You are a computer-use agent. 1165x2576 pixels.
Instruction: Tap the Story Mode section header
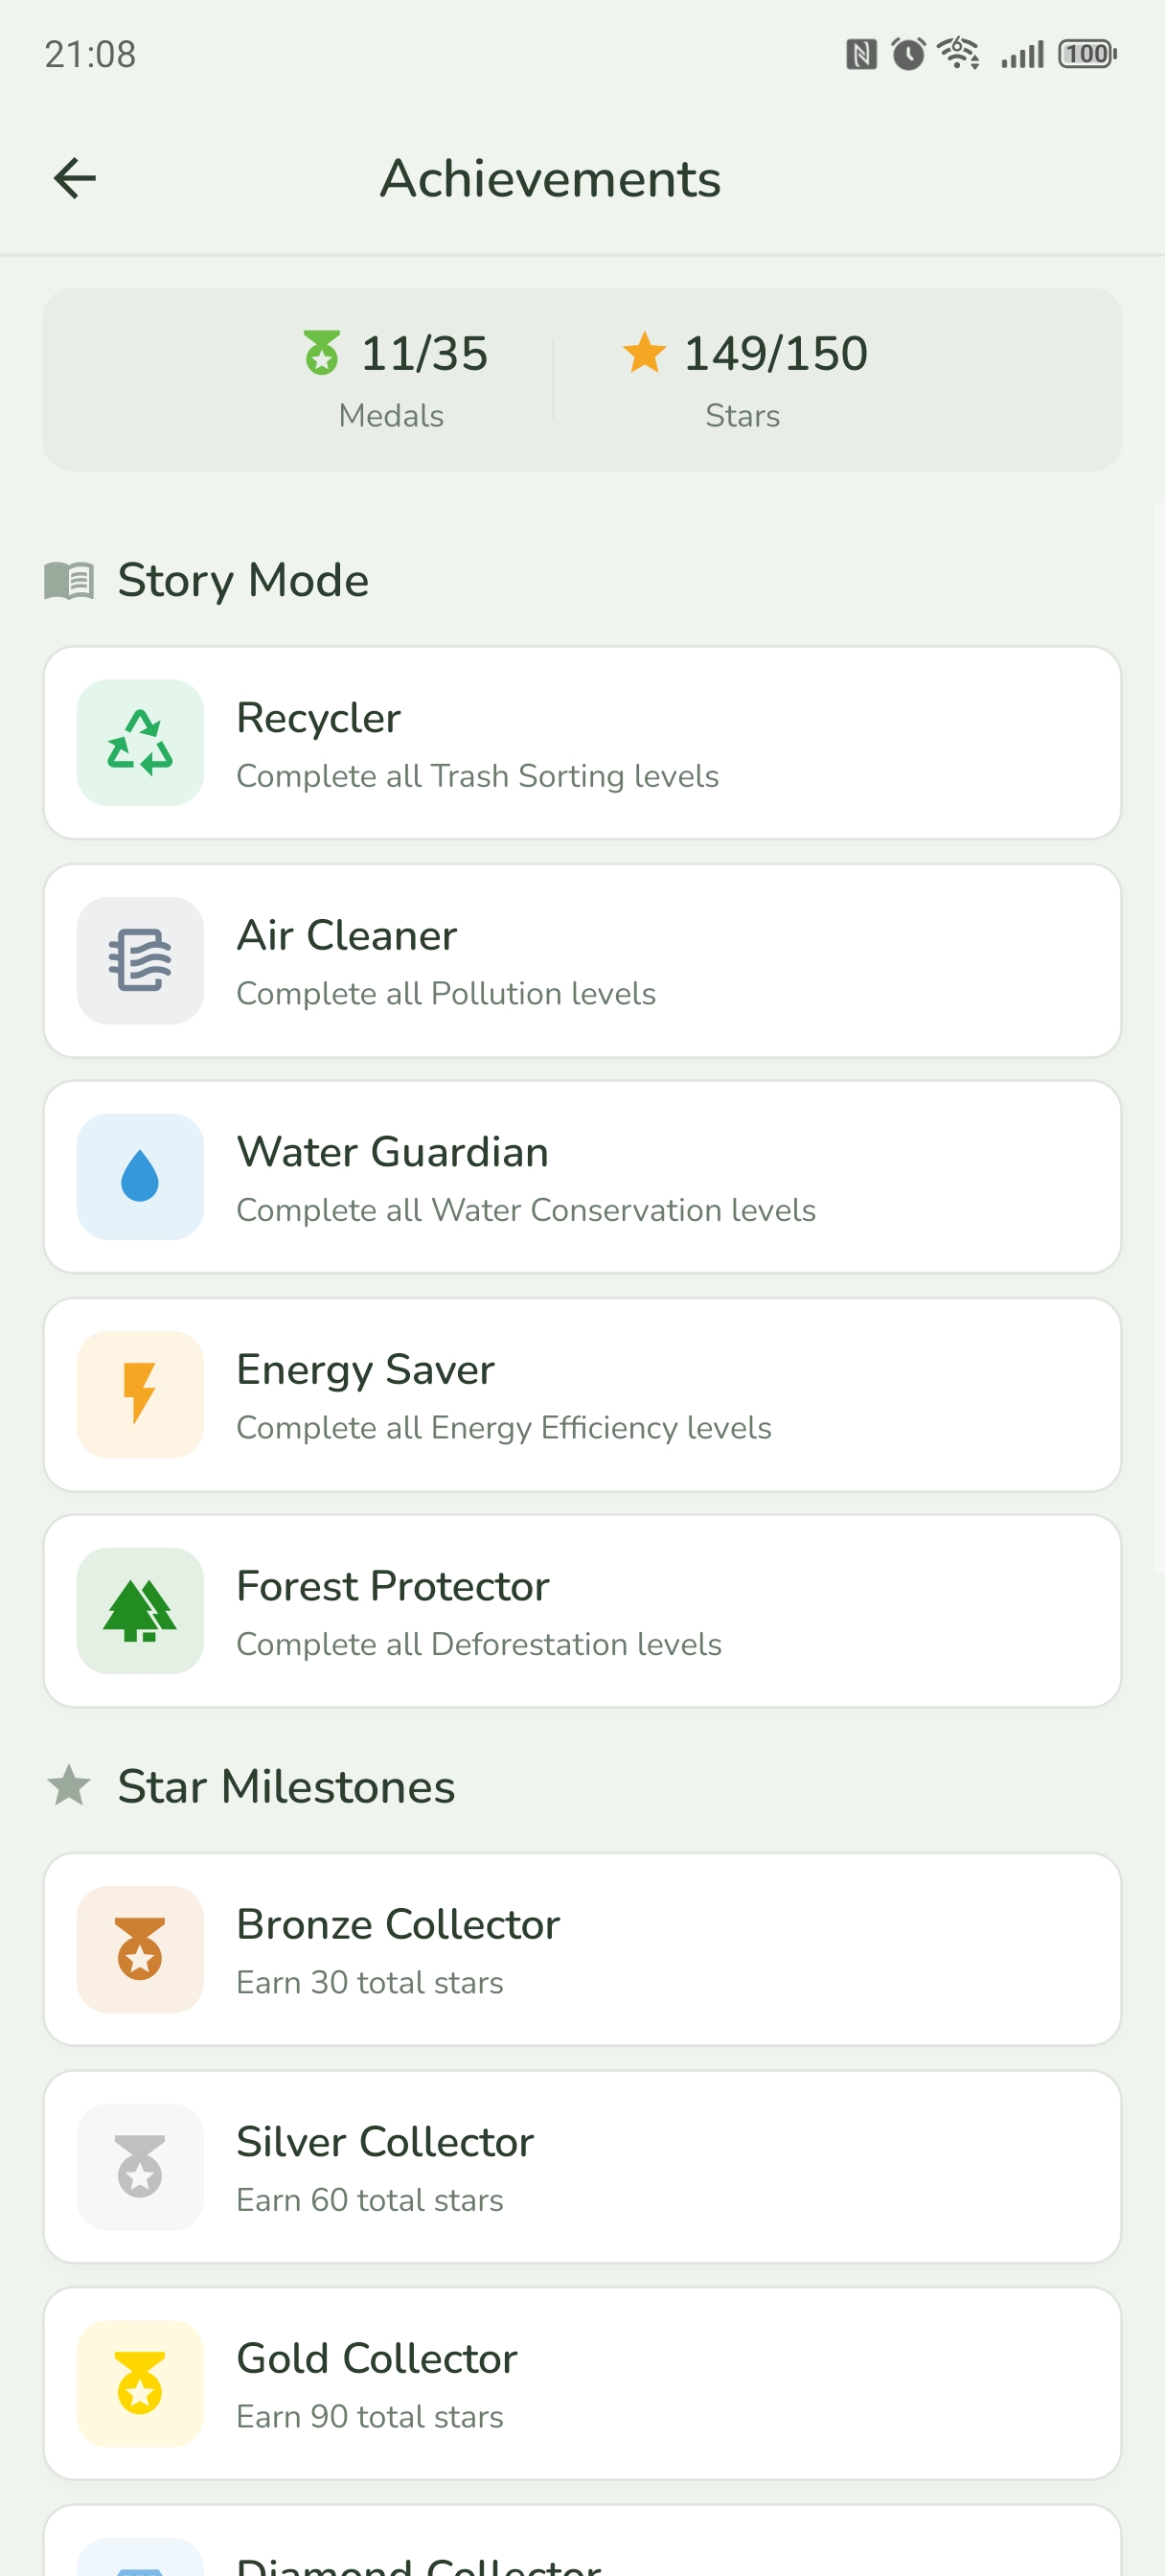[x=242, y=580]
